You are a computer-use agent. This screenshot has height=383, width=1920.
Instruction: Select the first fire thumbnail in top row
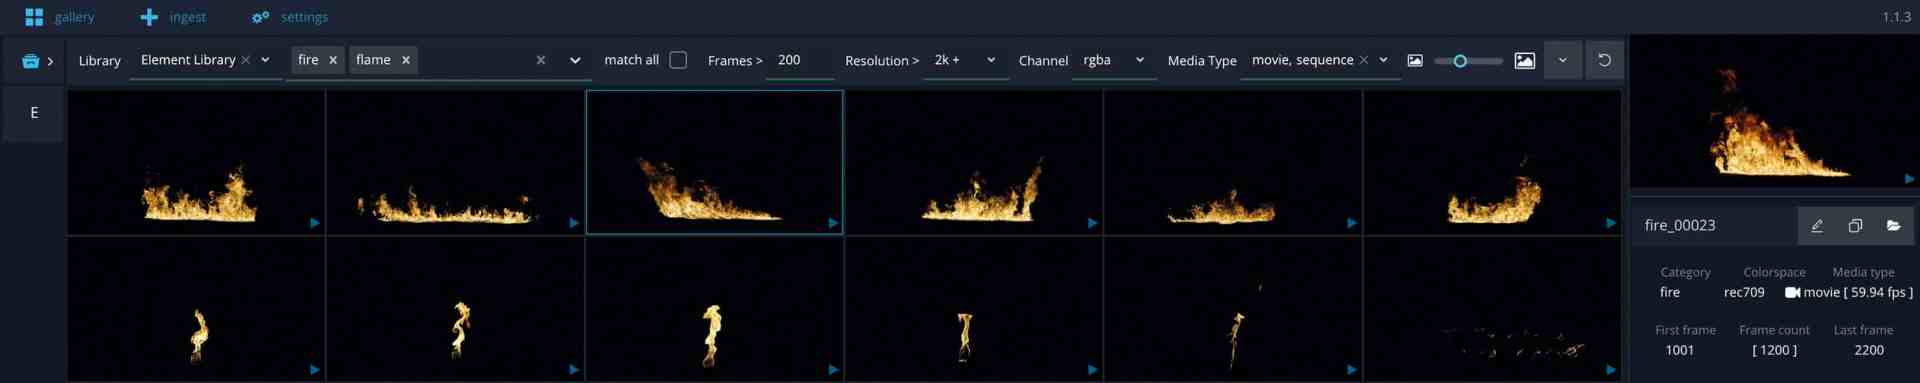coord(196,162)
